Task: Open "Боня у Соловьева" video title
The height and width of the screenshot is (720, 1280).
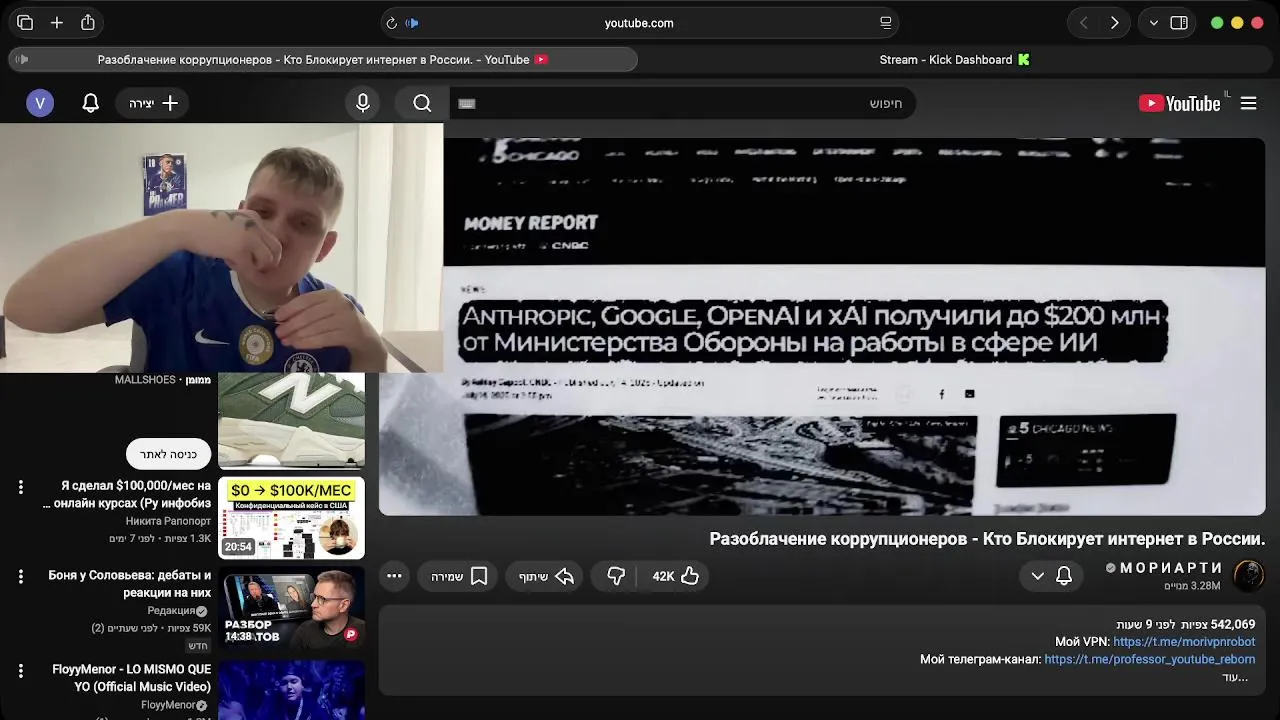Action: (130, 584)
